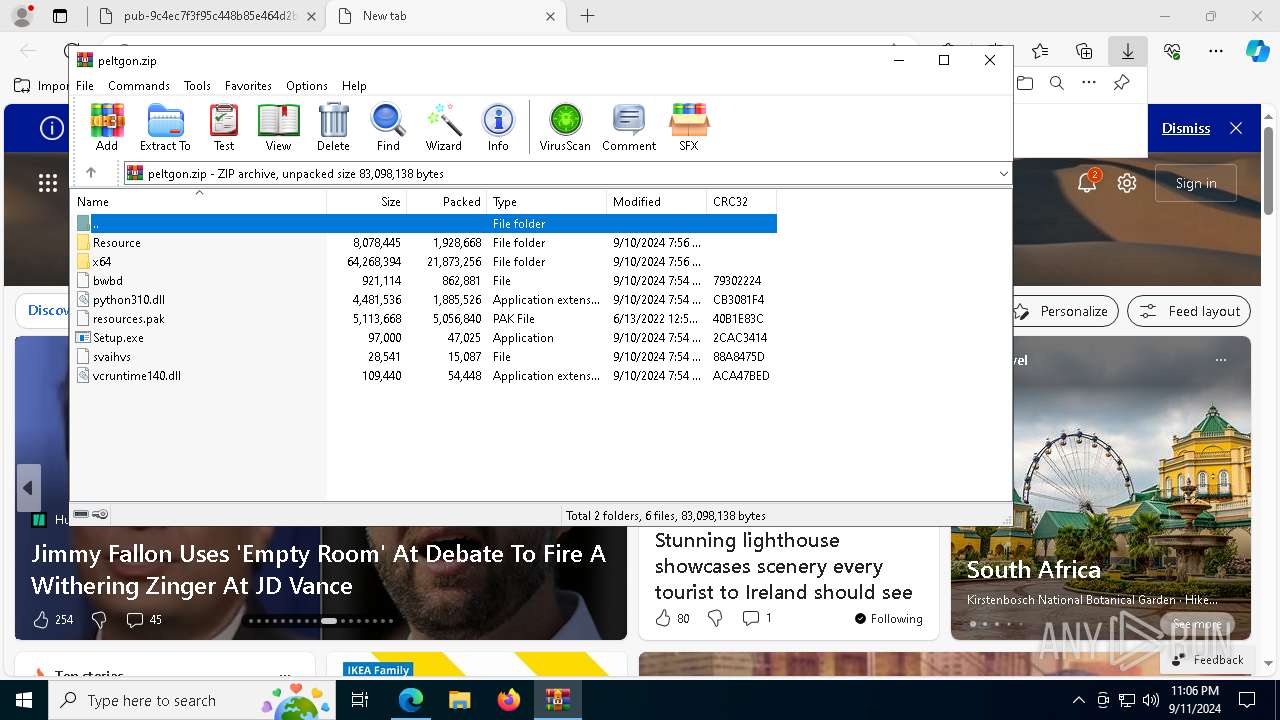Select the x64 folder row

point(424,262)
